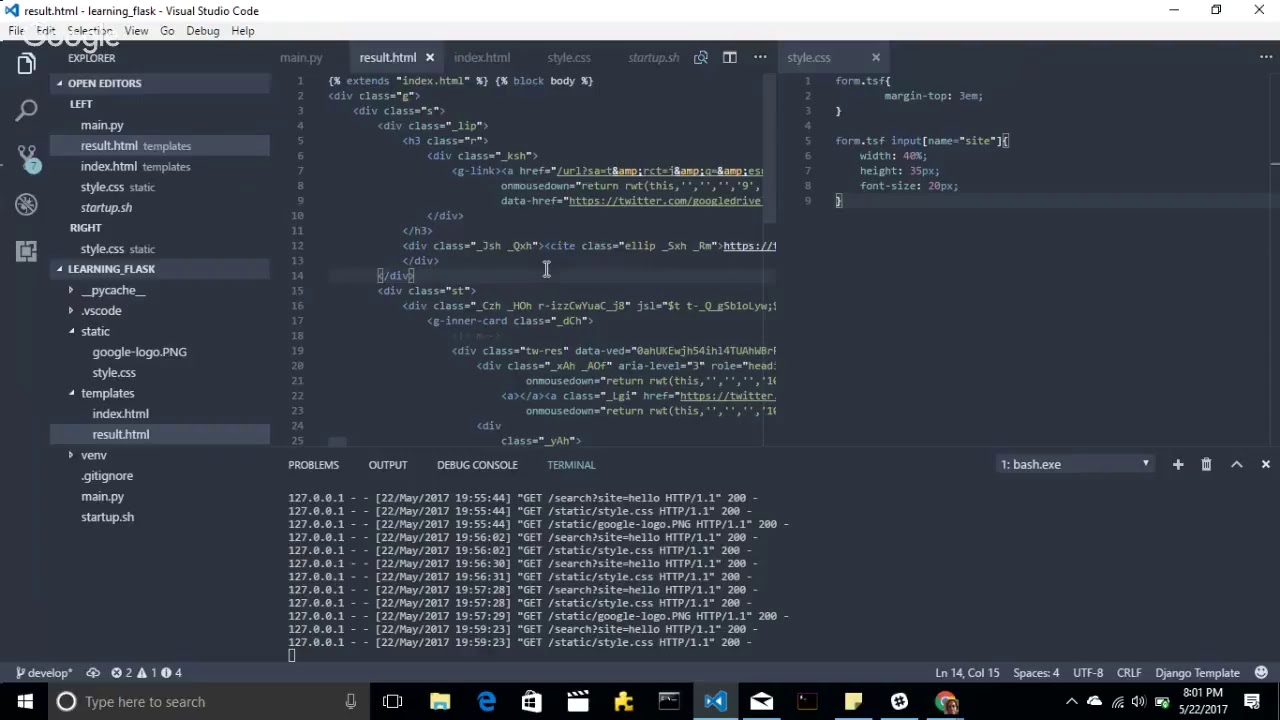
Task: Click the Open Changes icon in editor toolbar
Action: click(701, 57)
